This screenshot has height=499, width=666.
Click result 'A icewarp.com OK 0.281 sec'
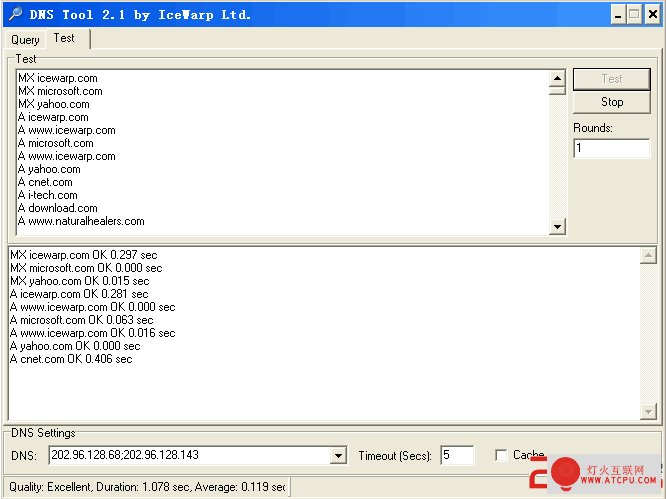[x=79, y=294]
